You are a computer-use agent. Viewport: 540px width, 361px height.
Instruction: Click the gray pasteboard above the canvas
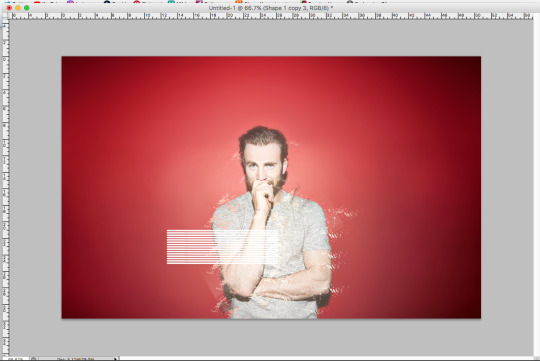[271, 37]
